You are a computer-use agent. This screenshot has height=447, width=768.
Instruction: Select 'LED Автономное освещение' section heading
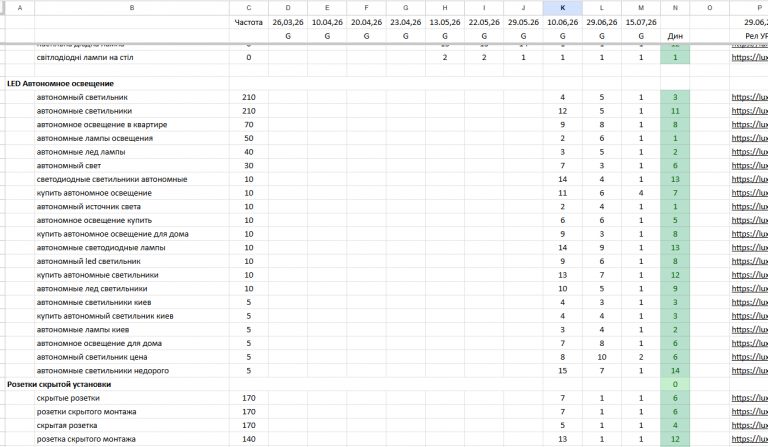(60, 84)
